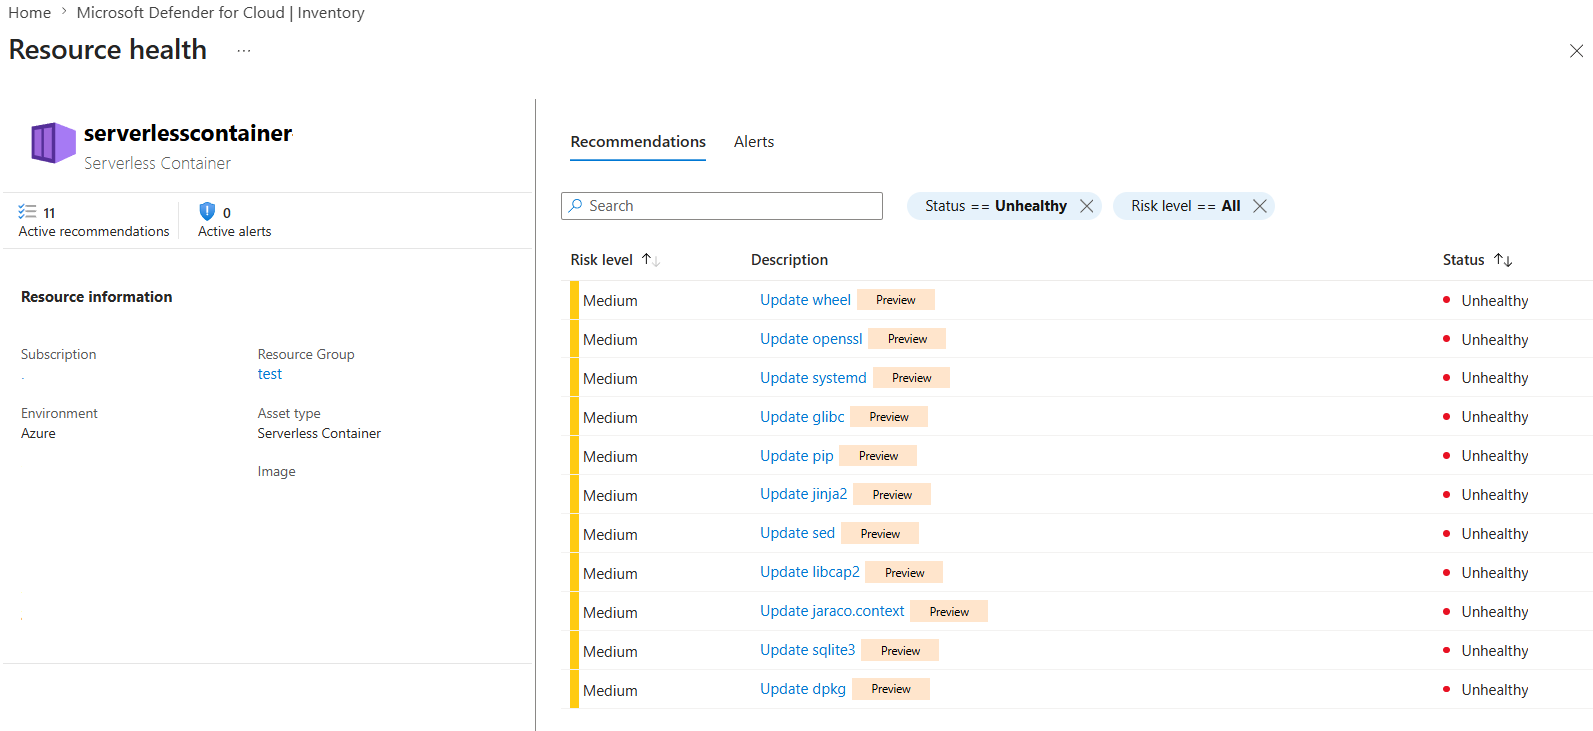Open the Update glibc recommendation
The height and width of the screenshot is (731, 1593).
pos(802,417)
